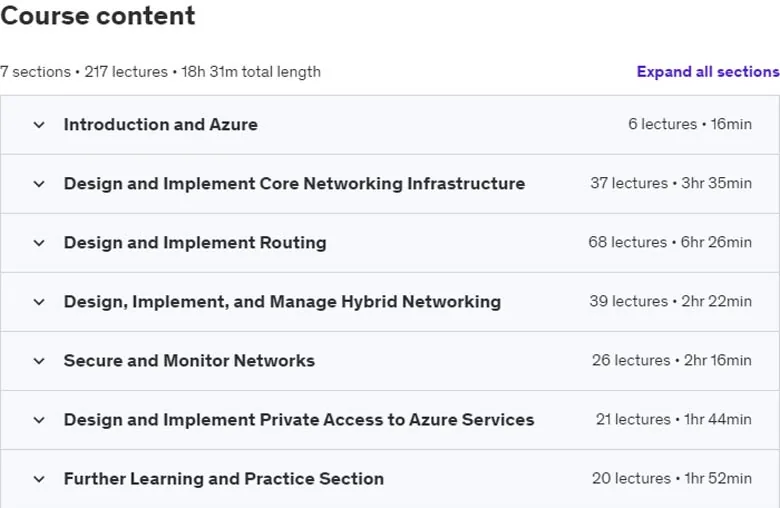Expand Design and Implement Core Networking Infrastructure chevron
Viewport: 780px width, 508px height.
[39, 184]
